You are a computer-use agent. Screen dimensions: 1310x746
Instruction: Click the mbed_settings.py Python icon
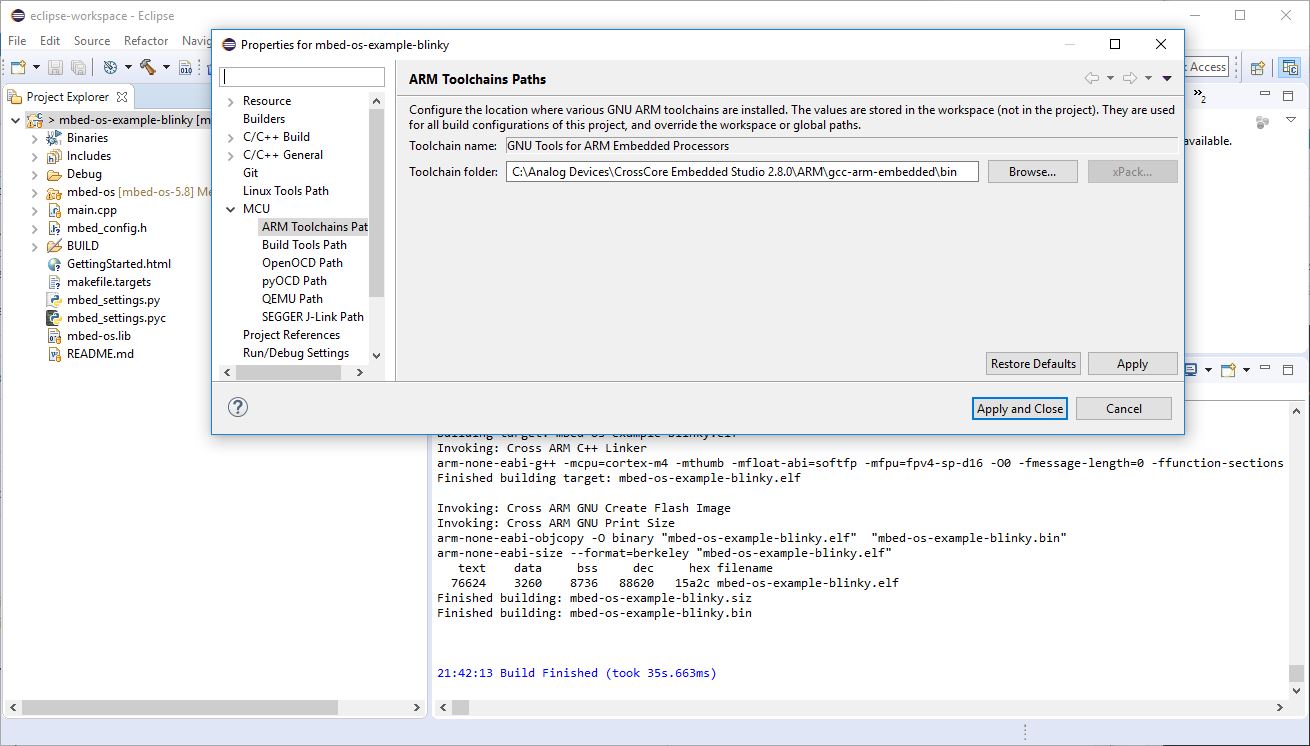54,300
